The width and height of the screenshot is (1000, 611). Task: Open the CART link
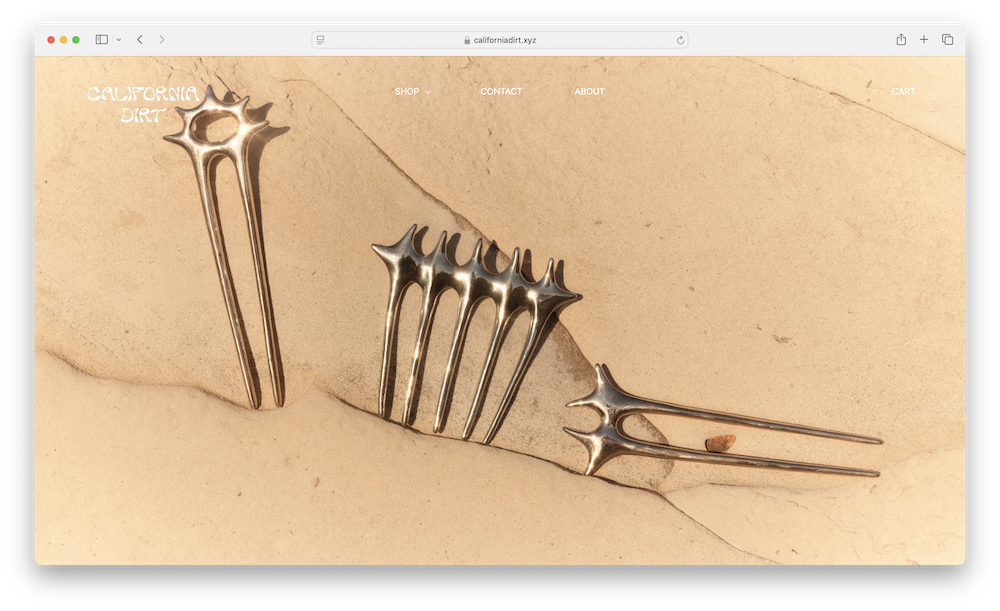coord(903,92)
